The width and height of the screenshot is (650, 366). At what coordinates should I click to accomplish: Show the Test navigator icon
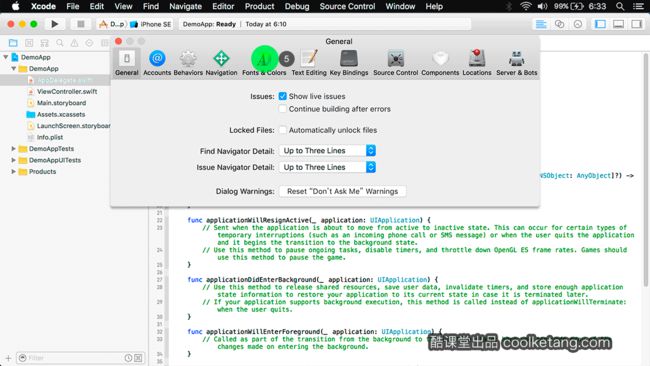click(89, 43)
